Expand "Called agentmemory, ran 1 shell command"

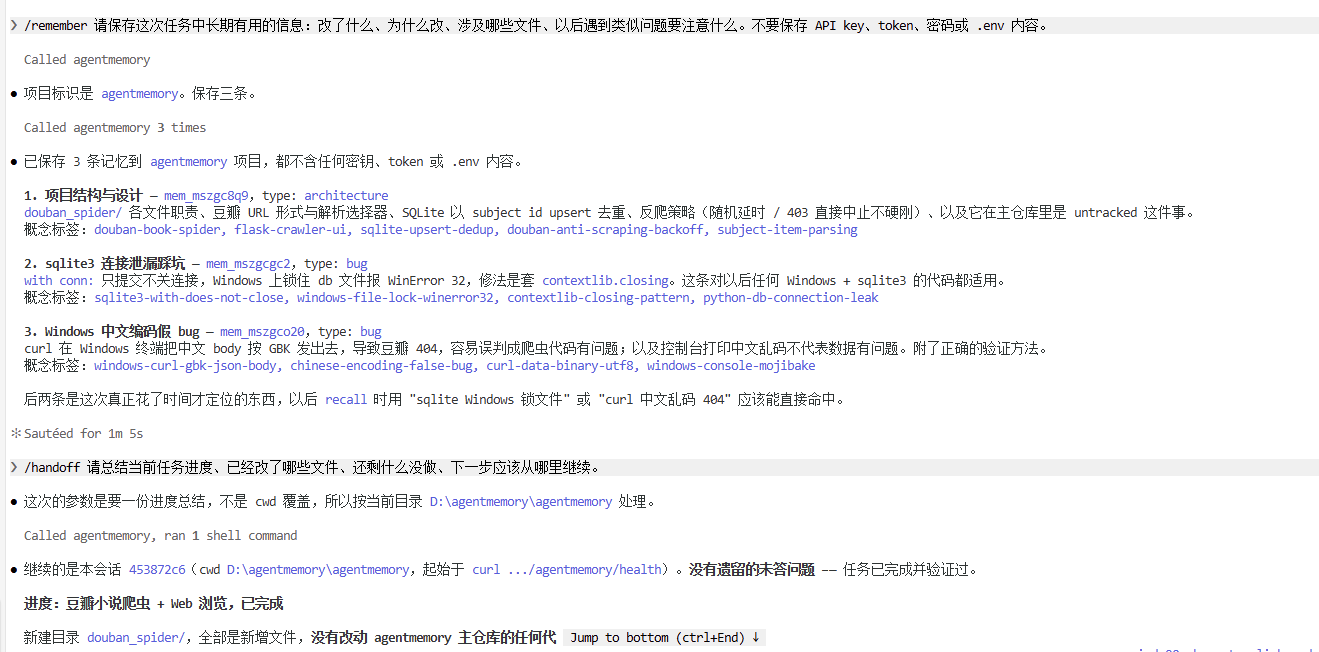pyautogui.click(x=161, y=536)
